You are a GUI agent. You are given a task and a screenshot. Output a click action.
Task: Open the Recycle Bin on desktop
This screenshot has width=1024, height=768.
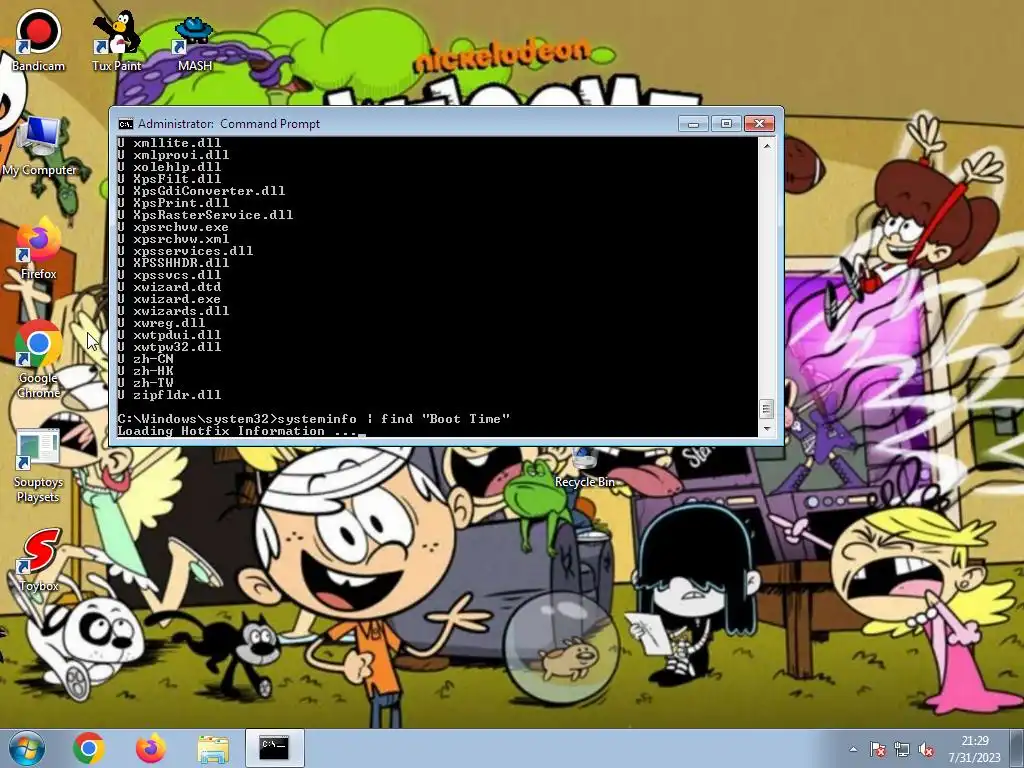click(x=584, y=469)
